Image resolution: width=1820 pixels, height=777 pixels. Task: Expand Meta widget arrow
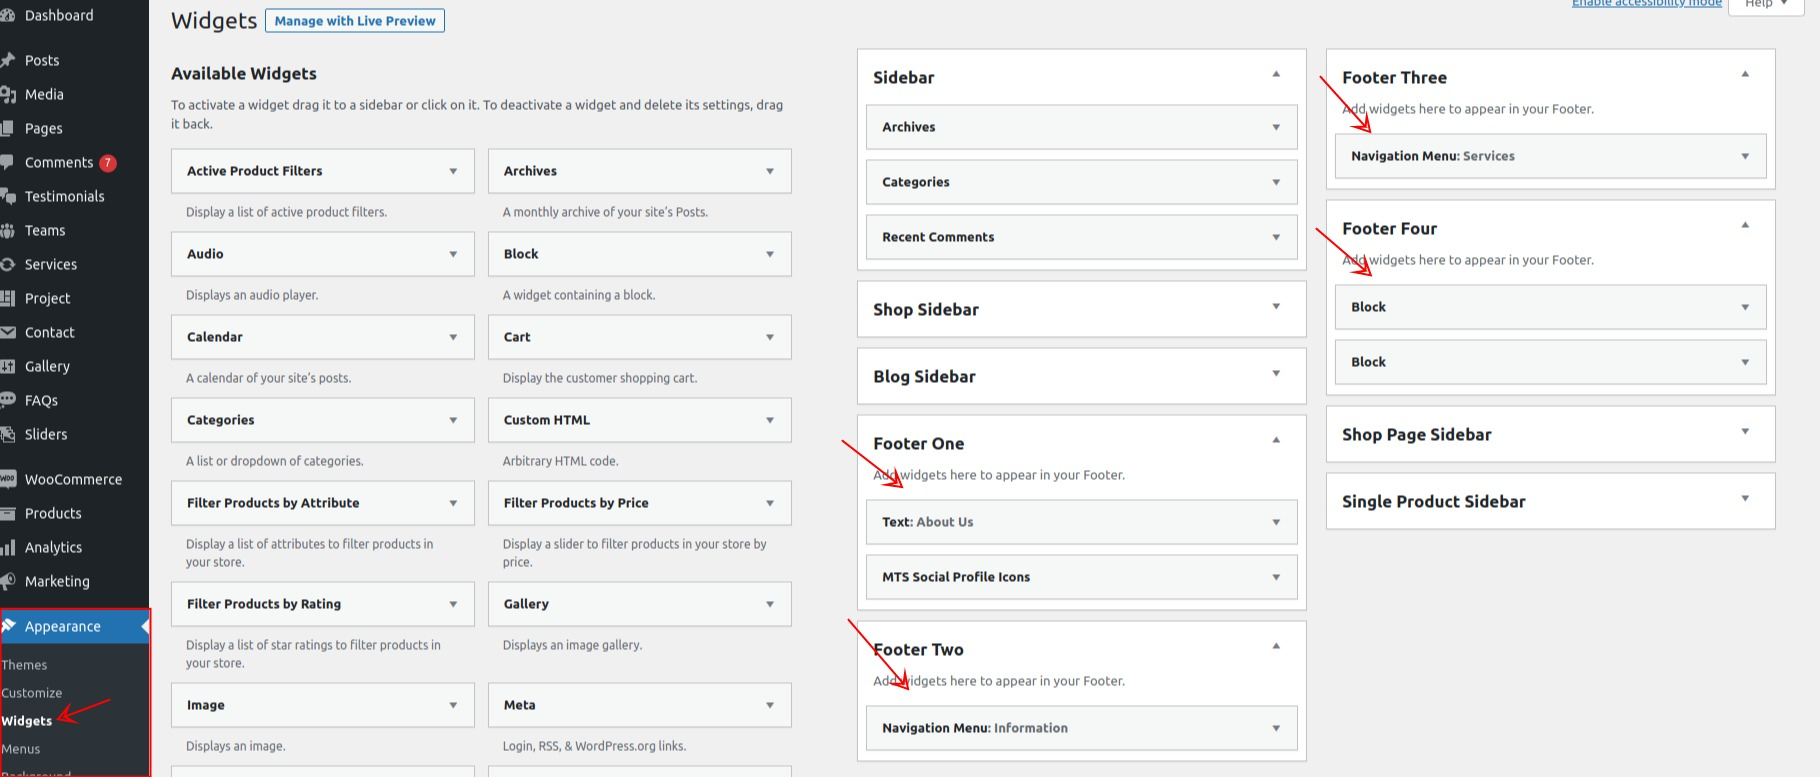point(770,705)
